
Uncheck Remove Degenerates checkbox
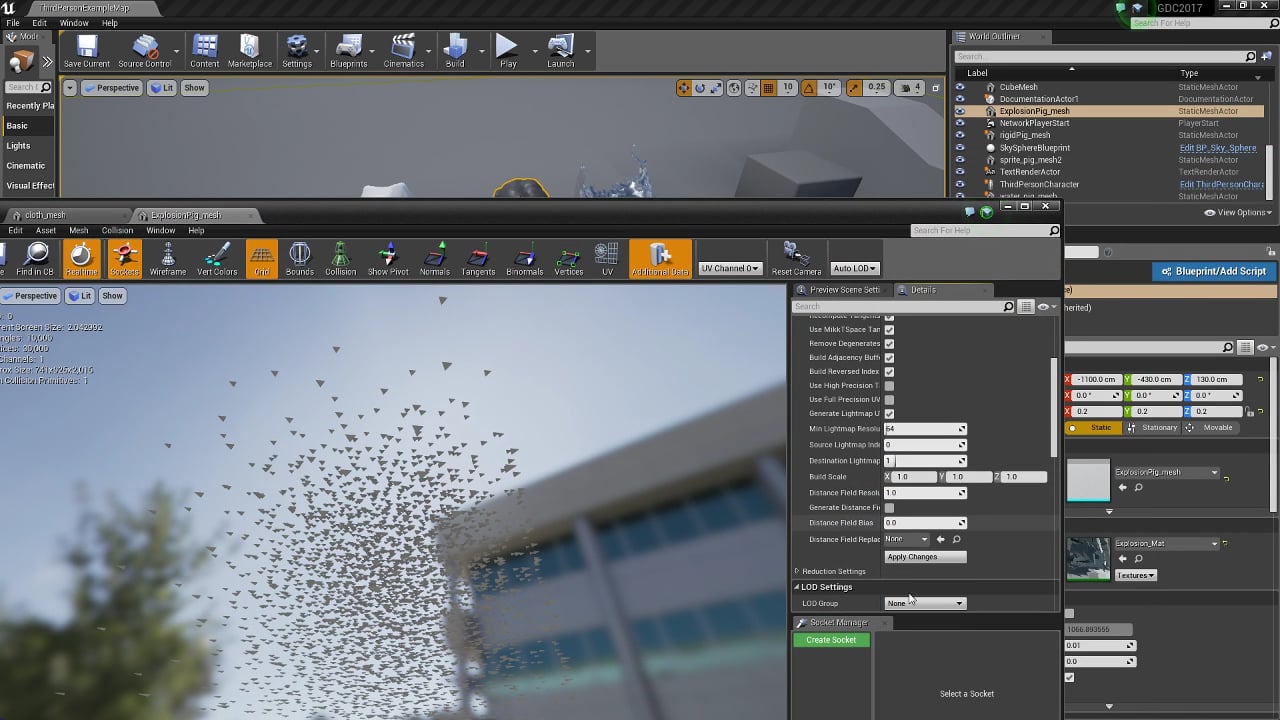coord(889,343)
